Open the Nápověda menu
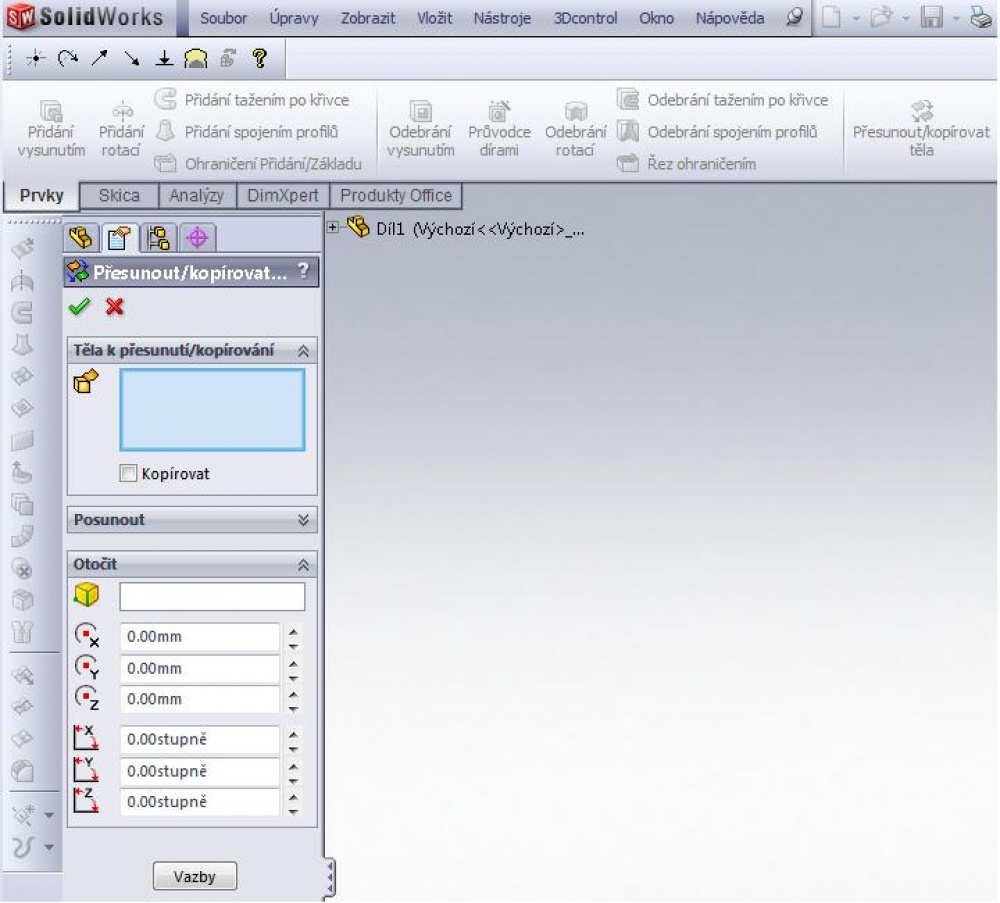 [x=730, y=18]
